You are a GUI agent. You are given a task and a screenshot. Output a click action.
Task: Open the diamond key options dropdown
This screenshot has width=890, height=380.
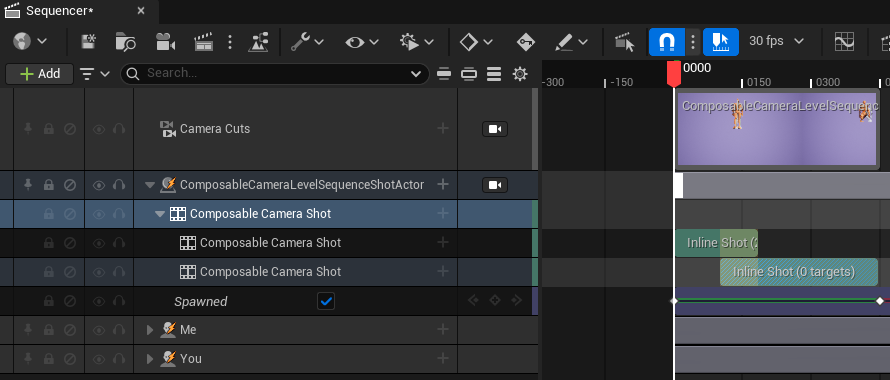(x=476, y=41)
